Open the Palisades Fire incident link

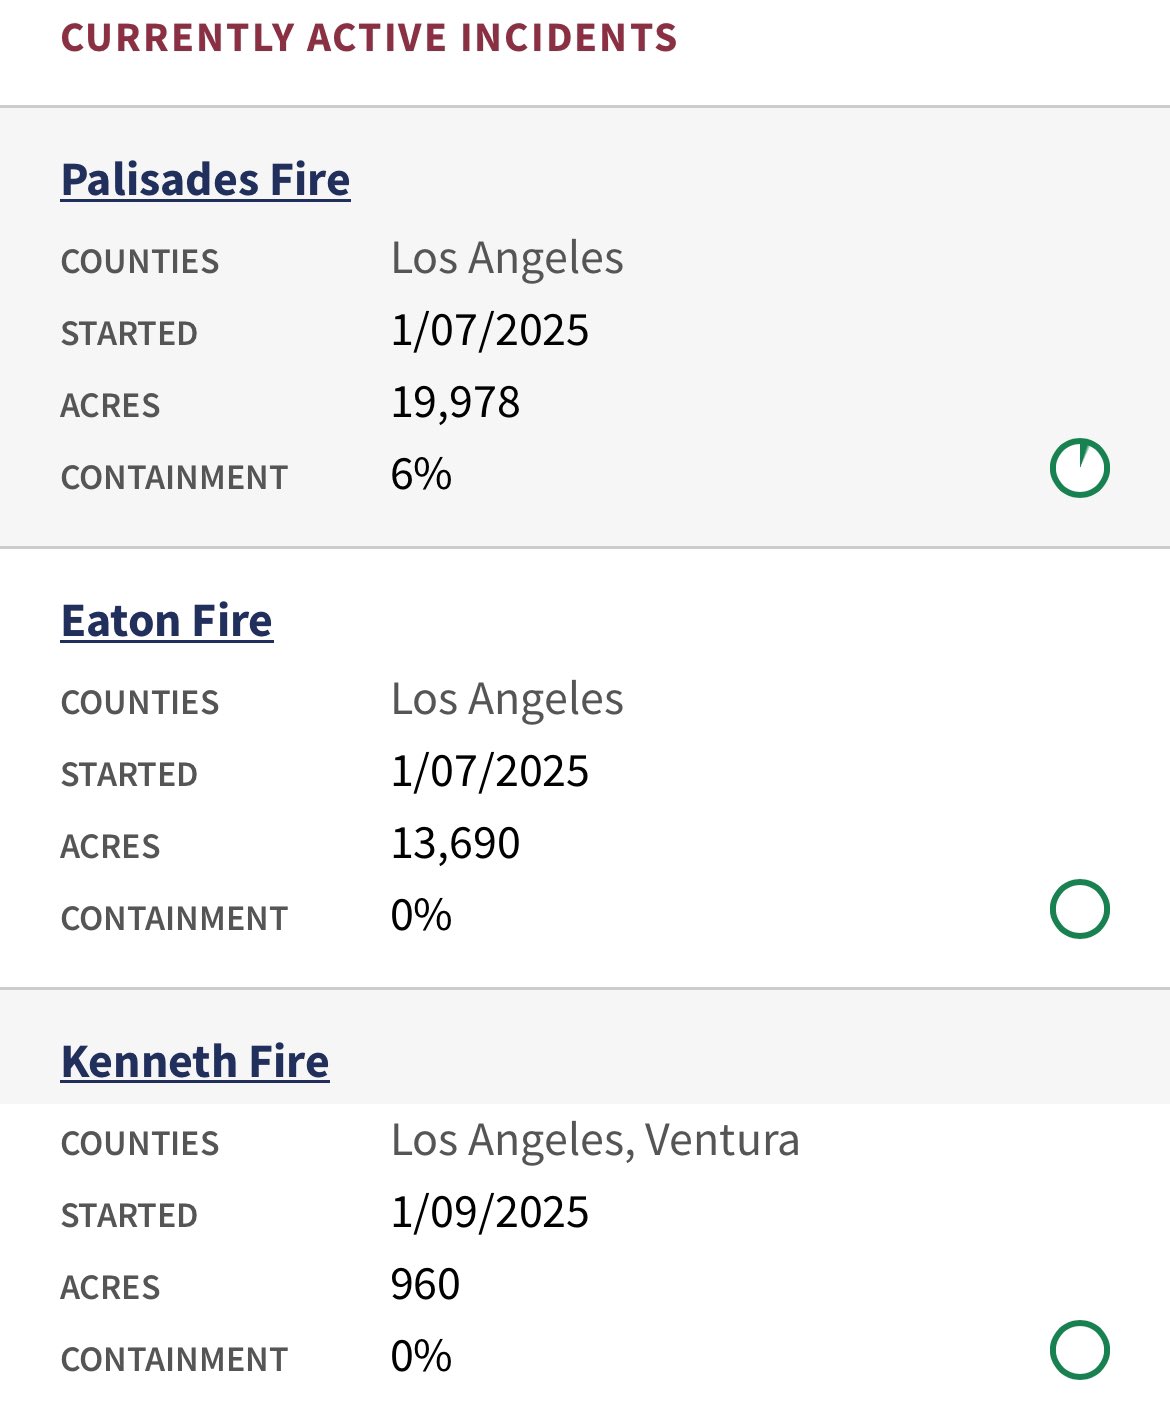point(205,180)
